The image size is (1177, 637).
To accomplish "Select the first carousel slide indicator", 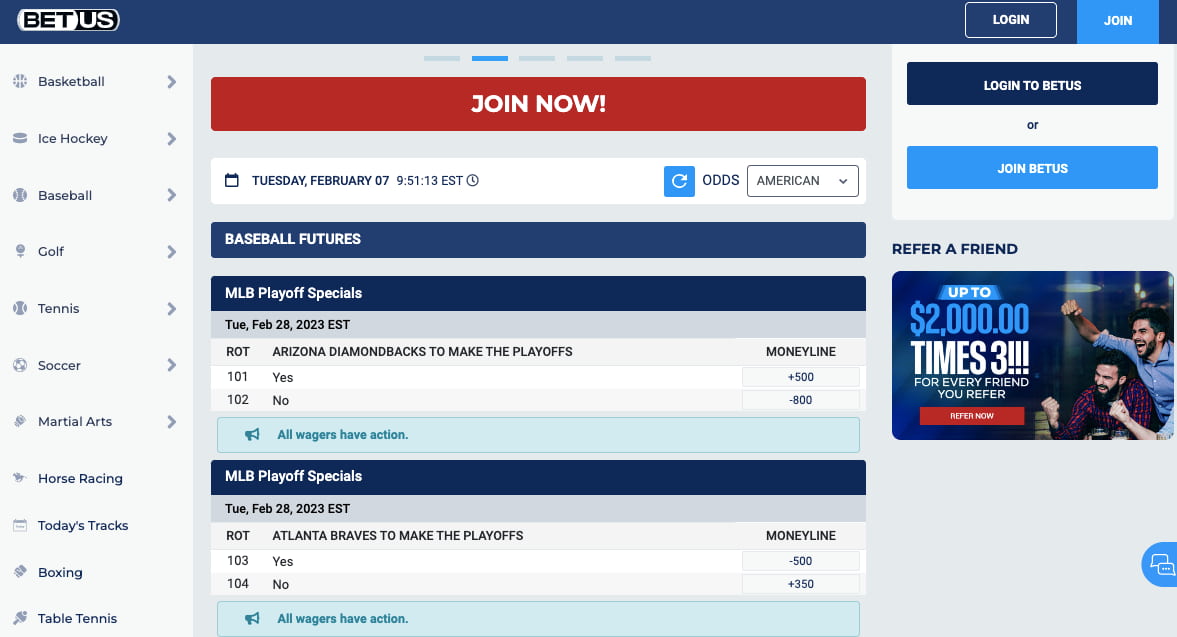I will tap(441, 58).
